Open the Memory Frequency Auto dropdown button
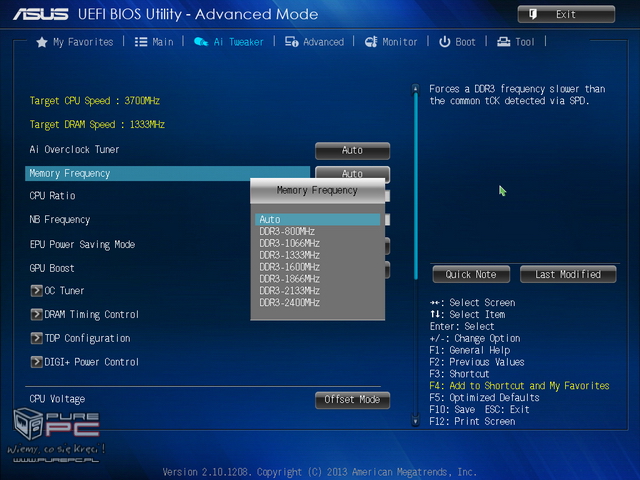Image resolution: width=640 pixels, height=480 pixels. [352, 173]
